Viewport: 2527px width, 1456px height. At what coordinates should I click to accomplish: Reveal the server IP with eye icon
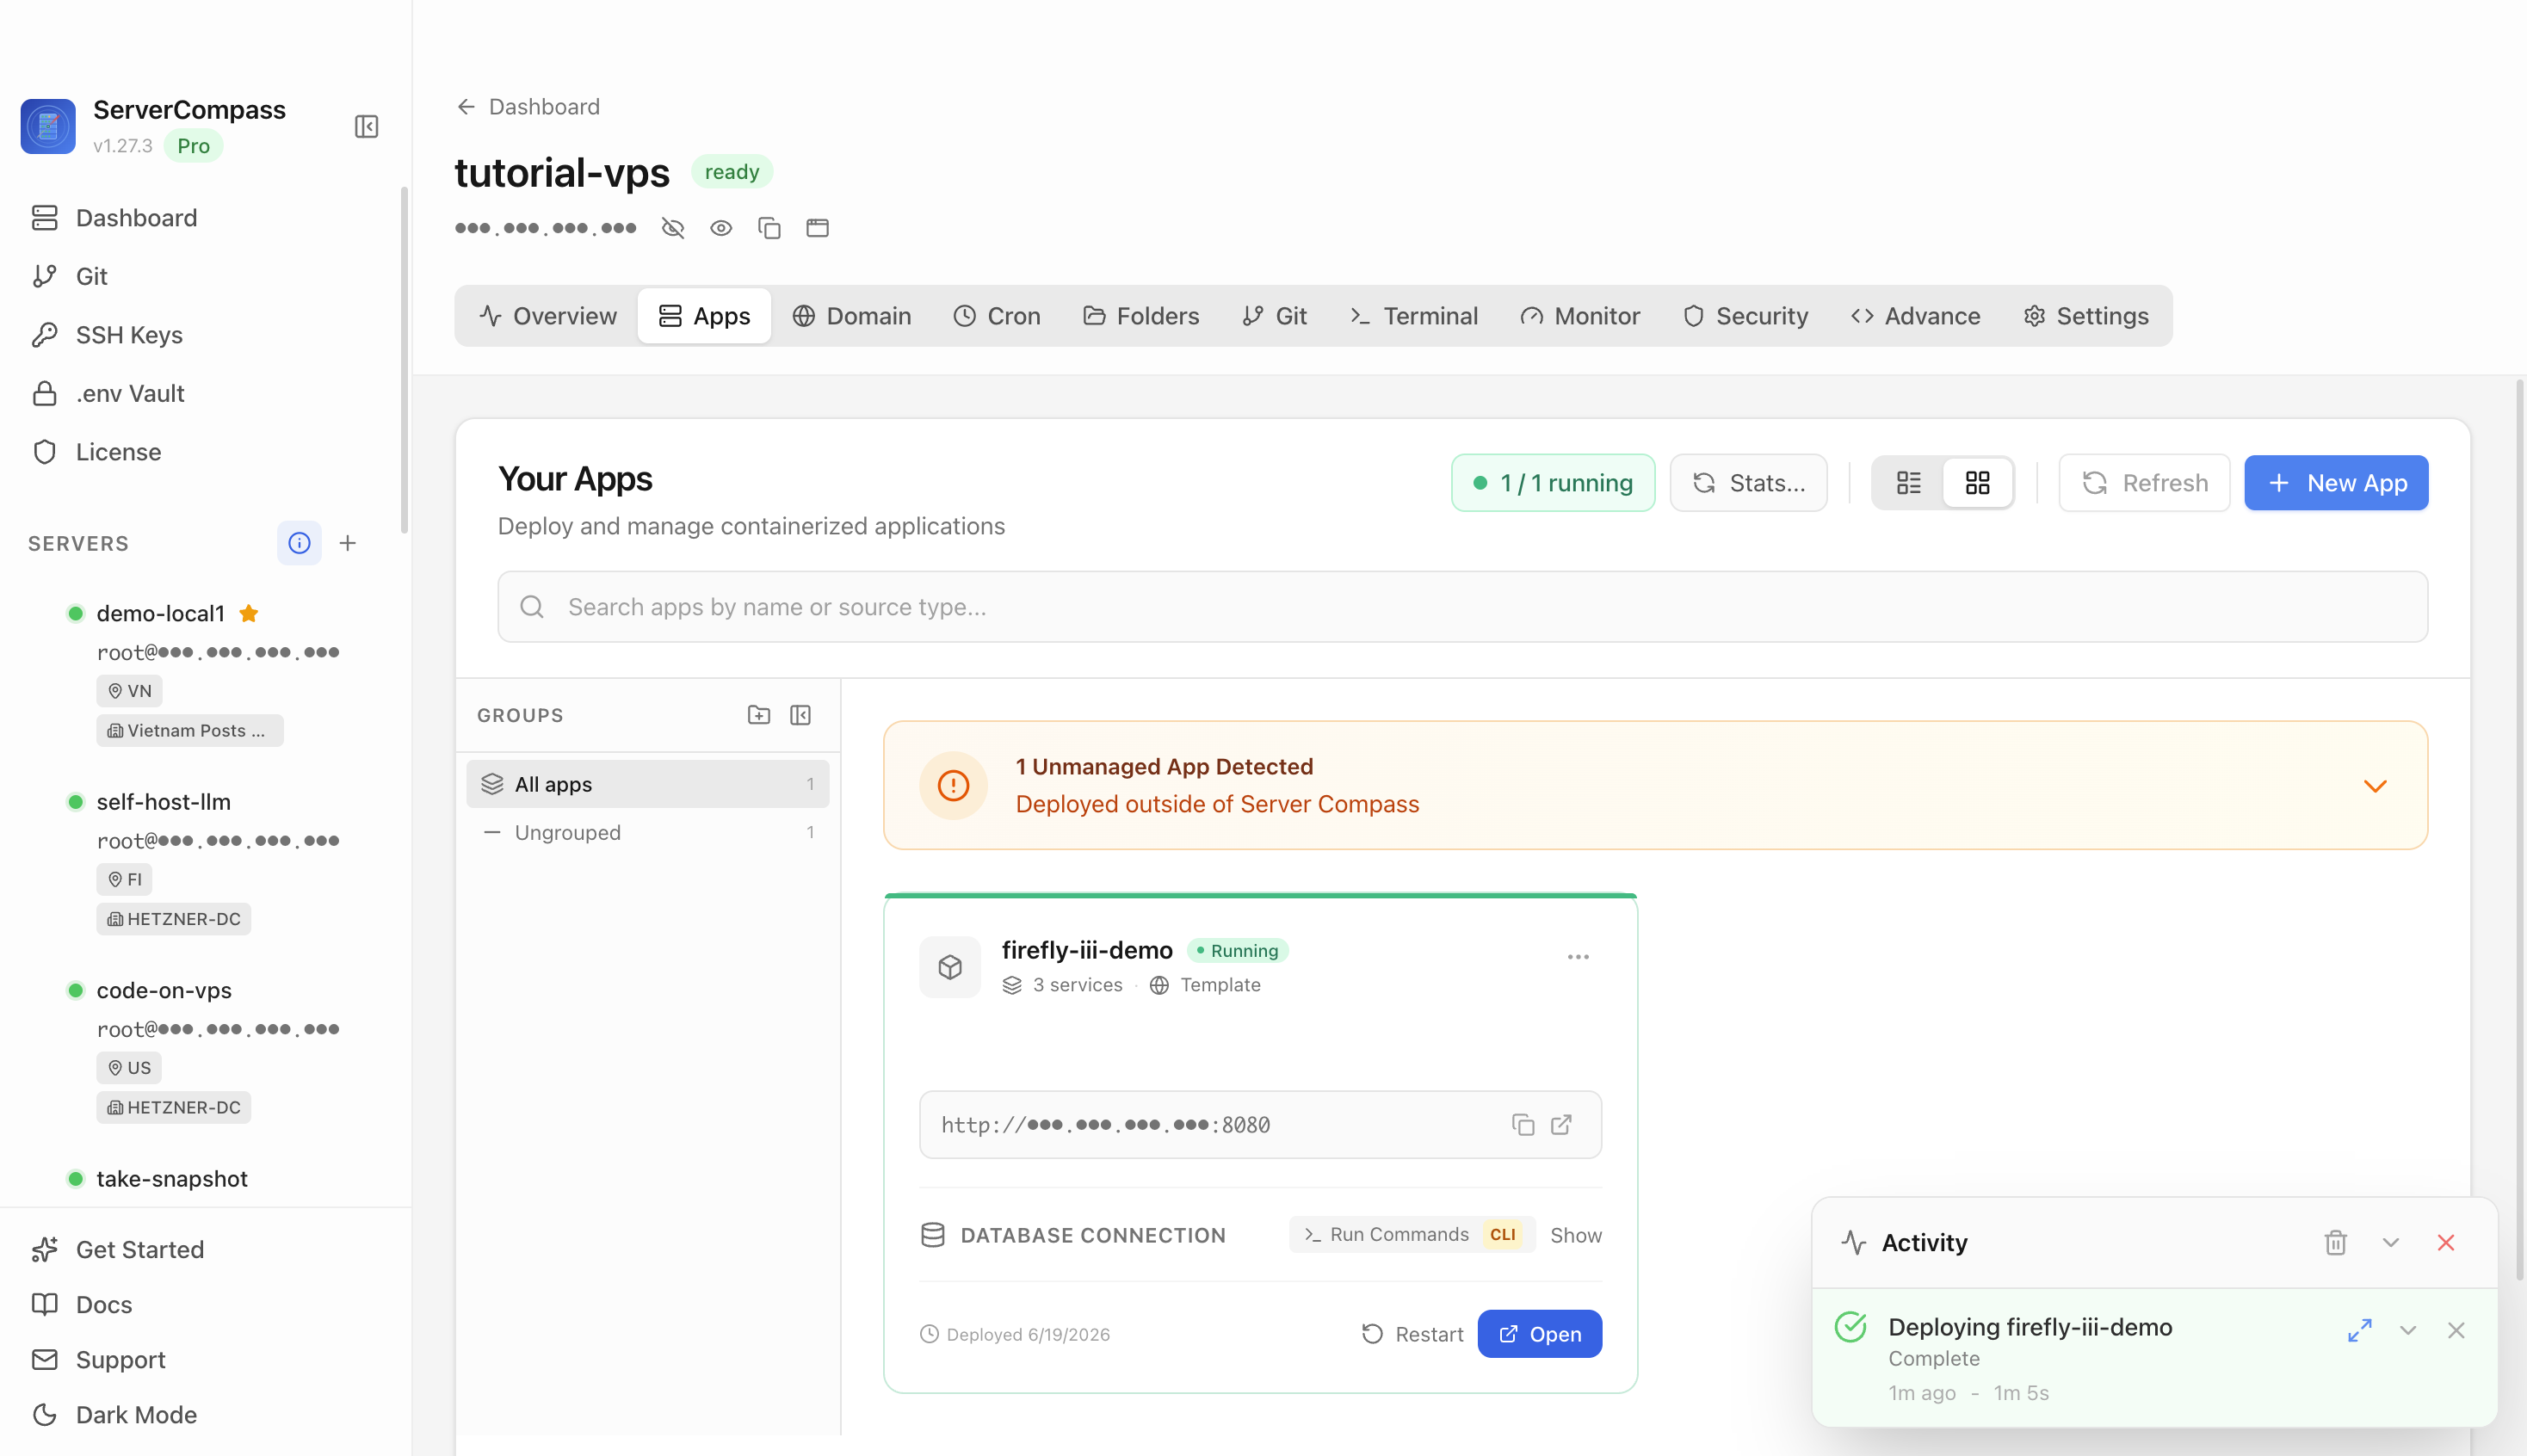[721, 228]
